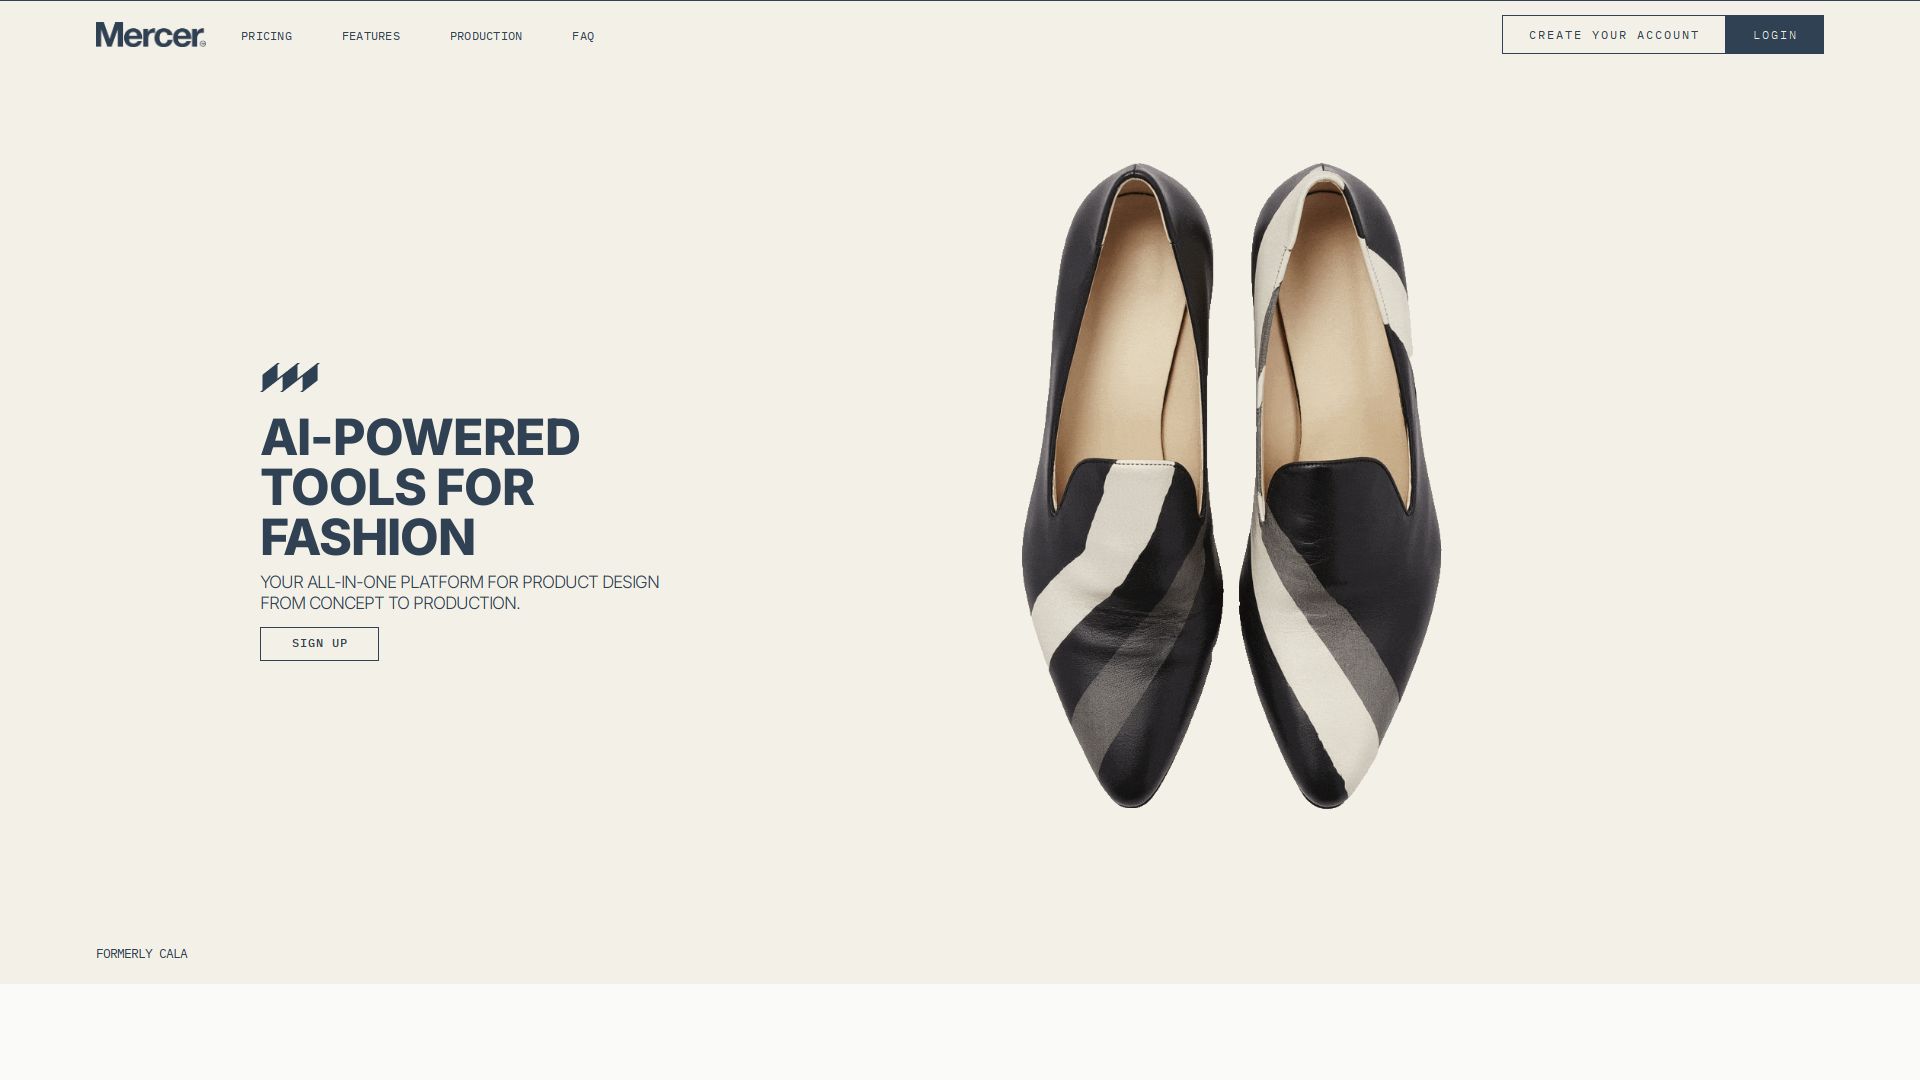Screen dimensions: 1920x1080
Task: Click the 'Formerly CALA' text
Action: point(142,954)
